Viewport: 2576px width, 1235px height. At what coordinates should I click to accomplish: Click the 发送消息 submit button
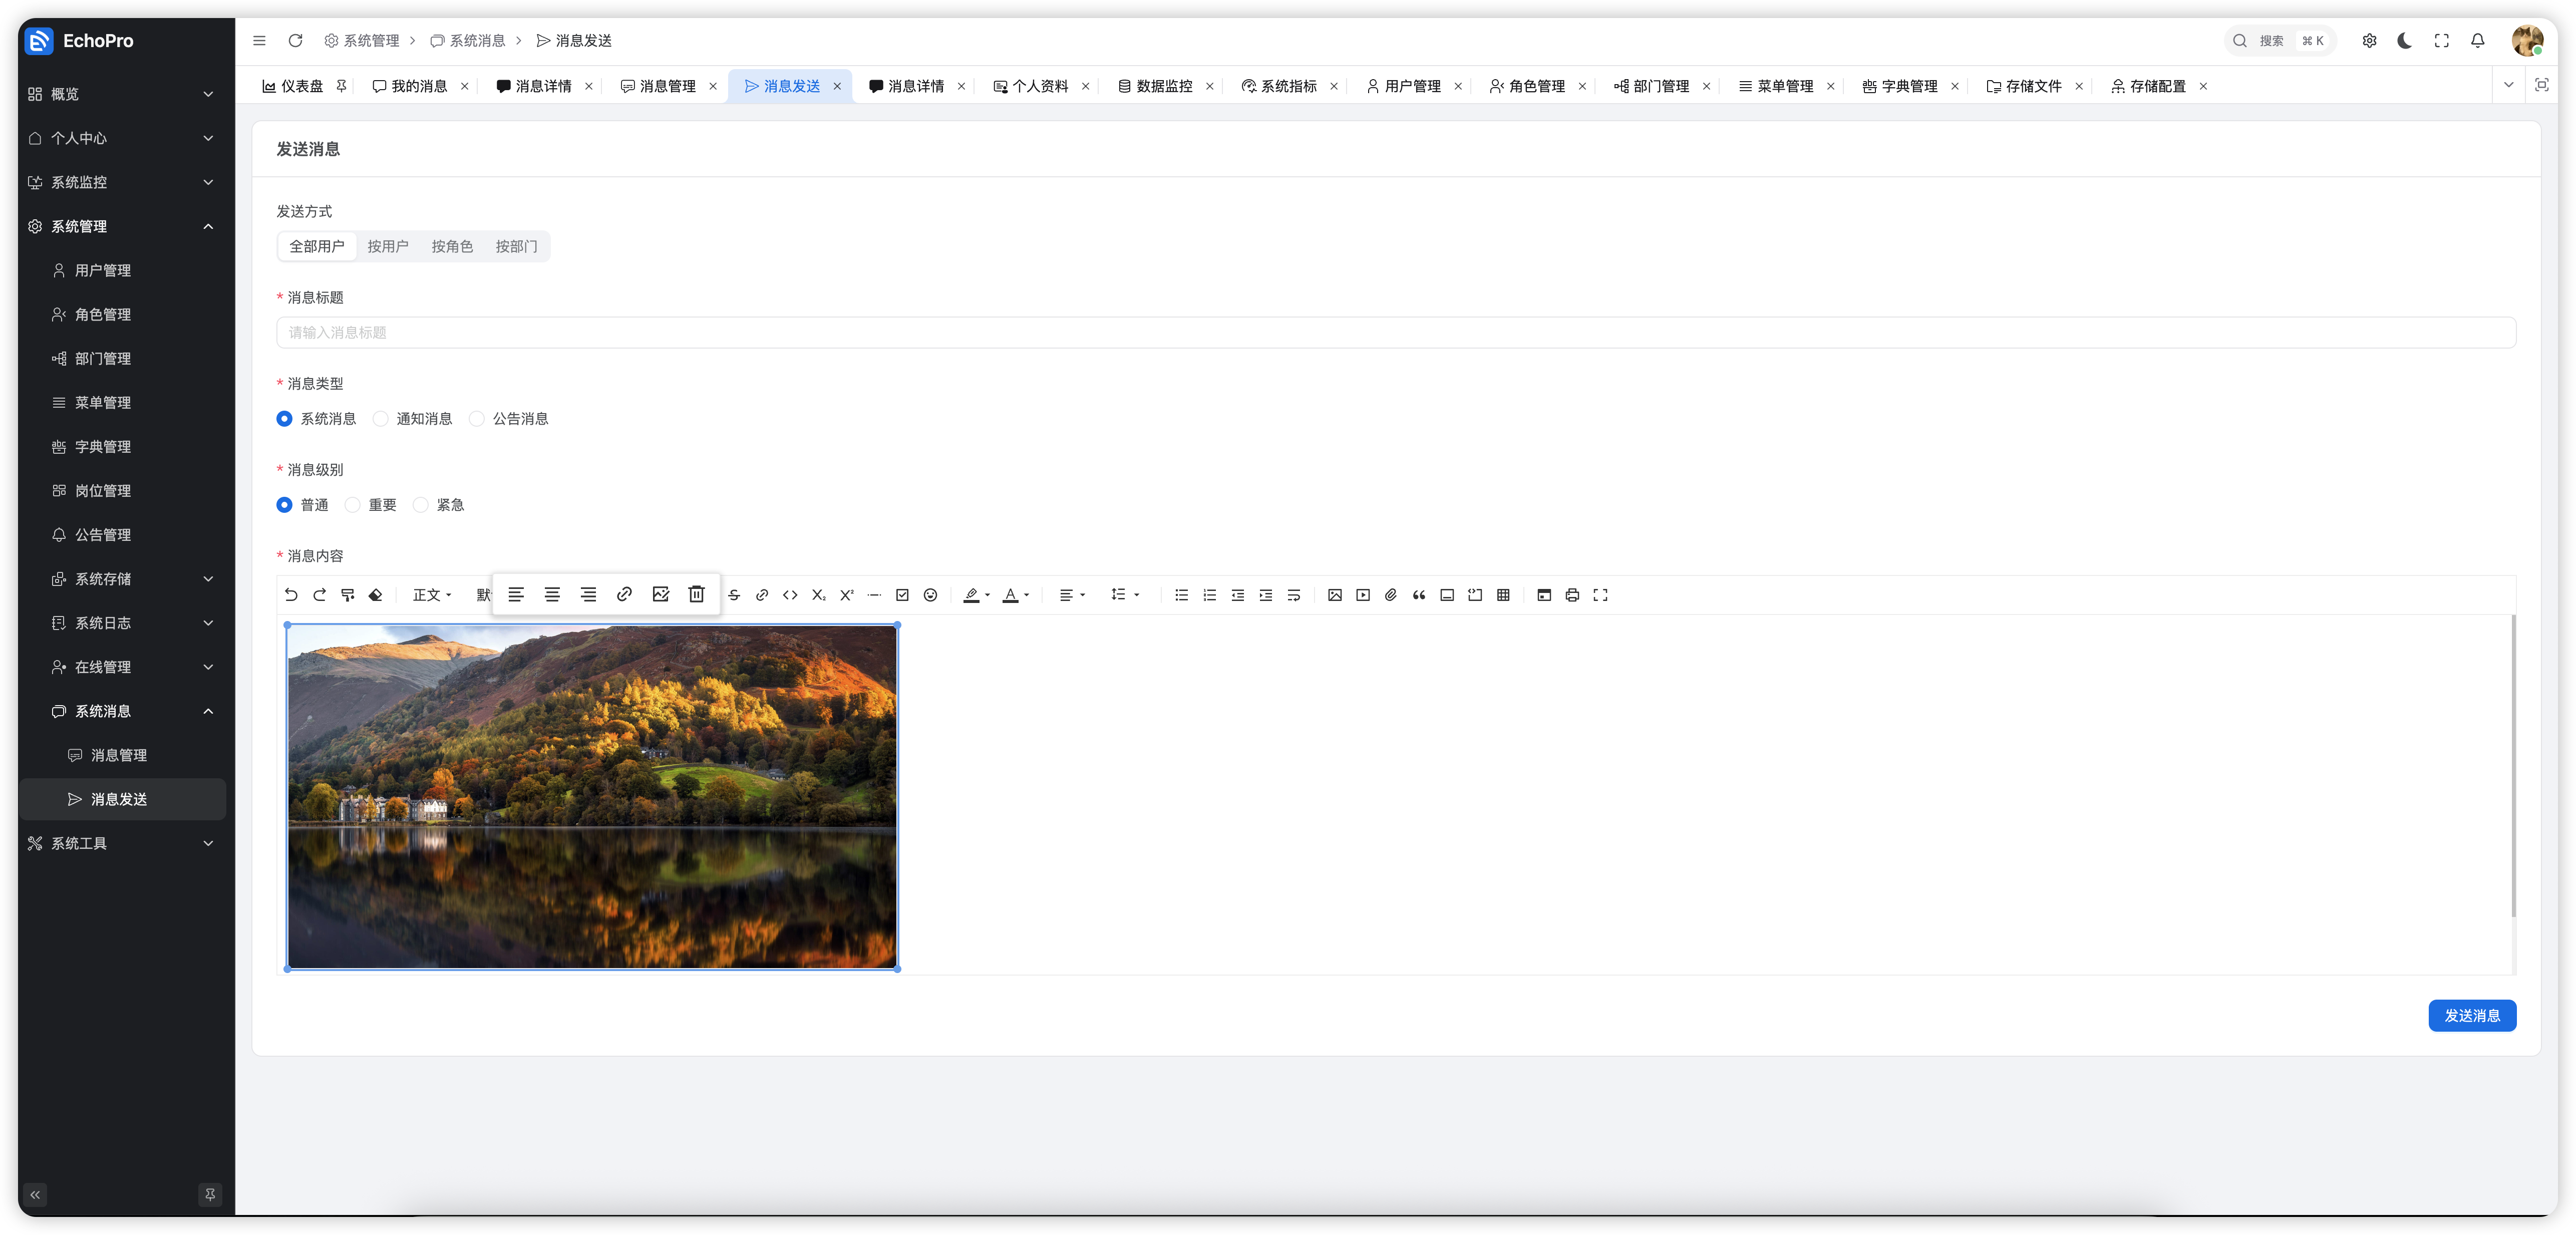2471,1015
